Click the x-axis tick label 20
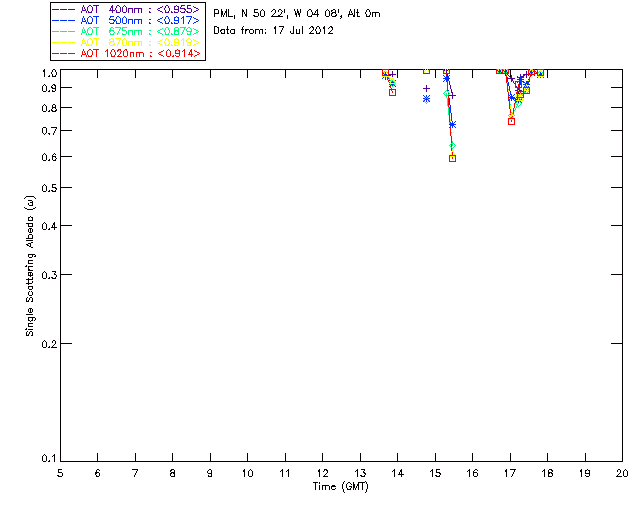Viewport: 640px width, 512px height. (x=622, y=473)
